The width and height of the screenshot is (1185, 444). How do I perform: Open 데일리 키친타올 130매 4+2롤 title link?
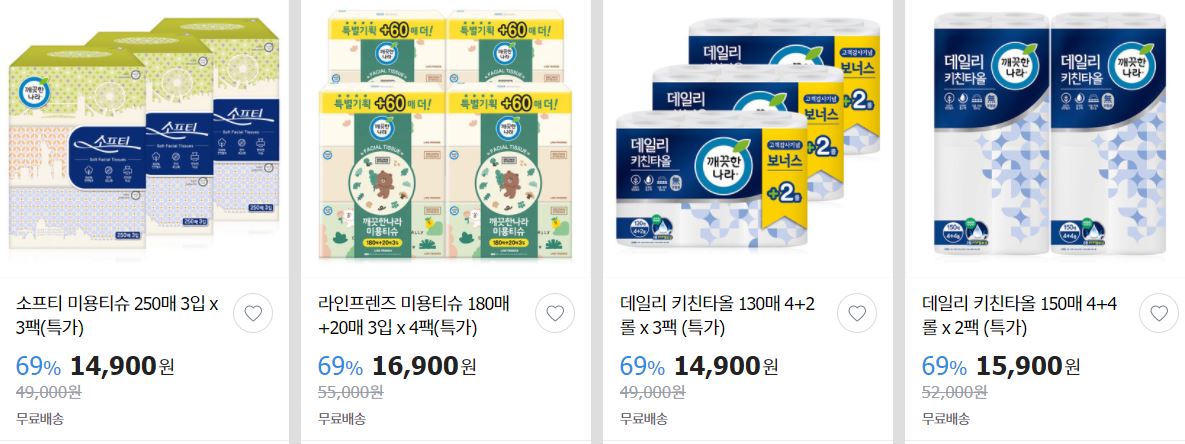pos(717,316)
